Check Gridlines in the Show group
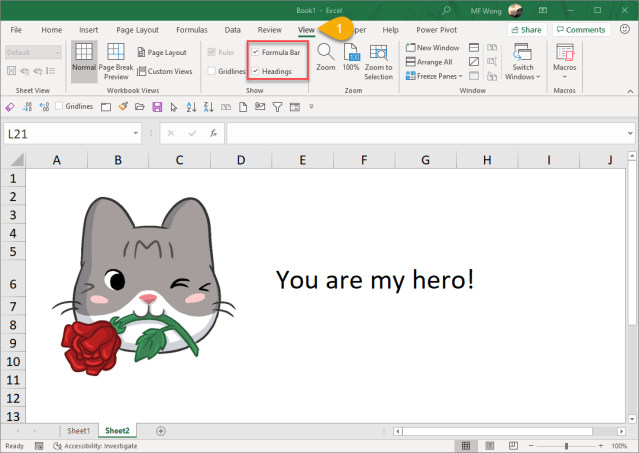639x453 pixels. pos(212,71)
